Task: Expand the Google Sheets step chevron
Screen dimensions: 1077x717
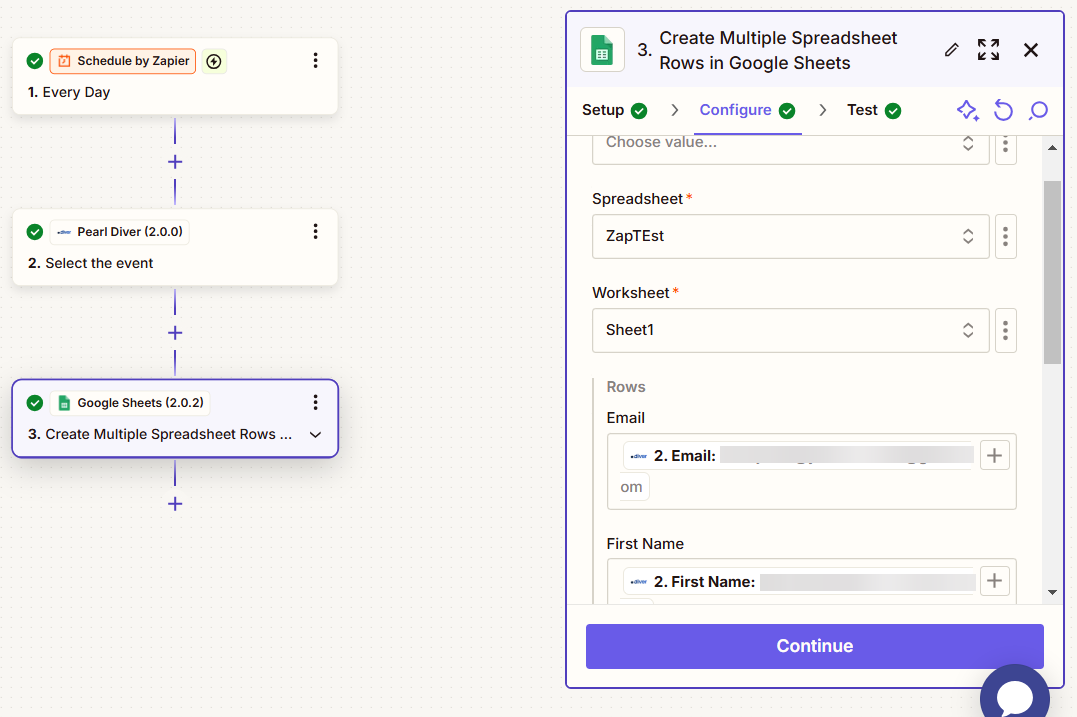Action: click(315, 435)
